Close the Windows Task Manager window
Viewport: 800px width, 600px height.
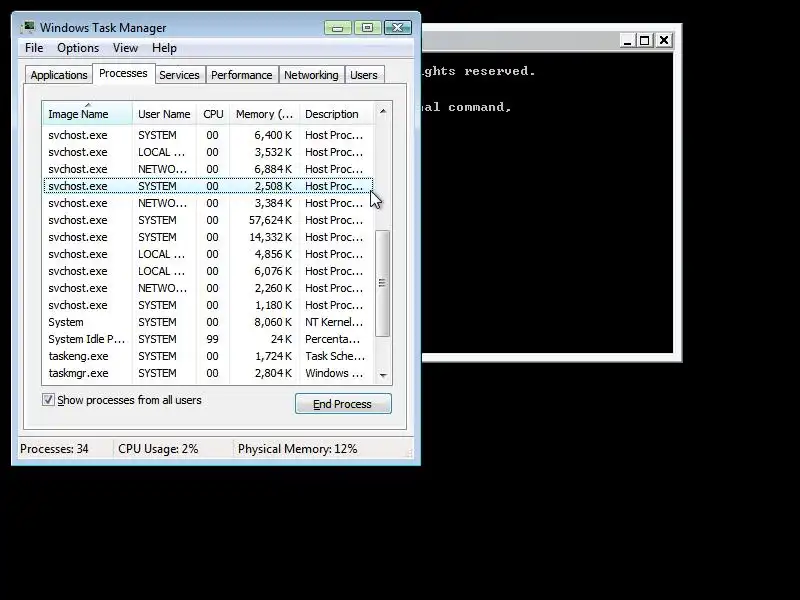click(x=397, y=28)
